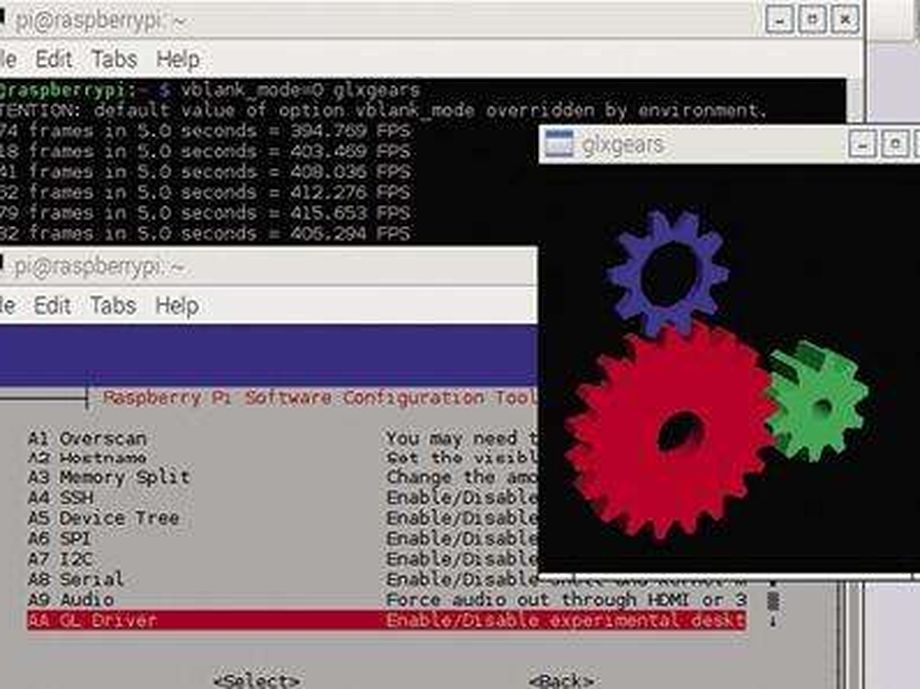The image size is (920, 689).
Task: Close the upper terminal window
Action: coord(845,20)
